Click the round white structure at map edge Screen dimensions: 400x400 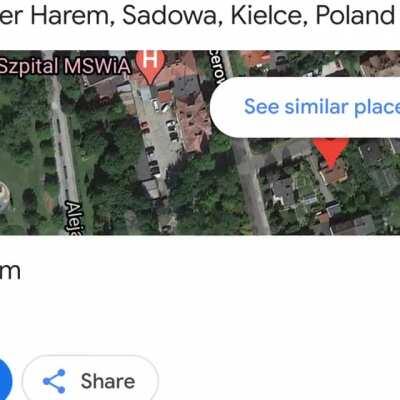(x=4, y=197)
